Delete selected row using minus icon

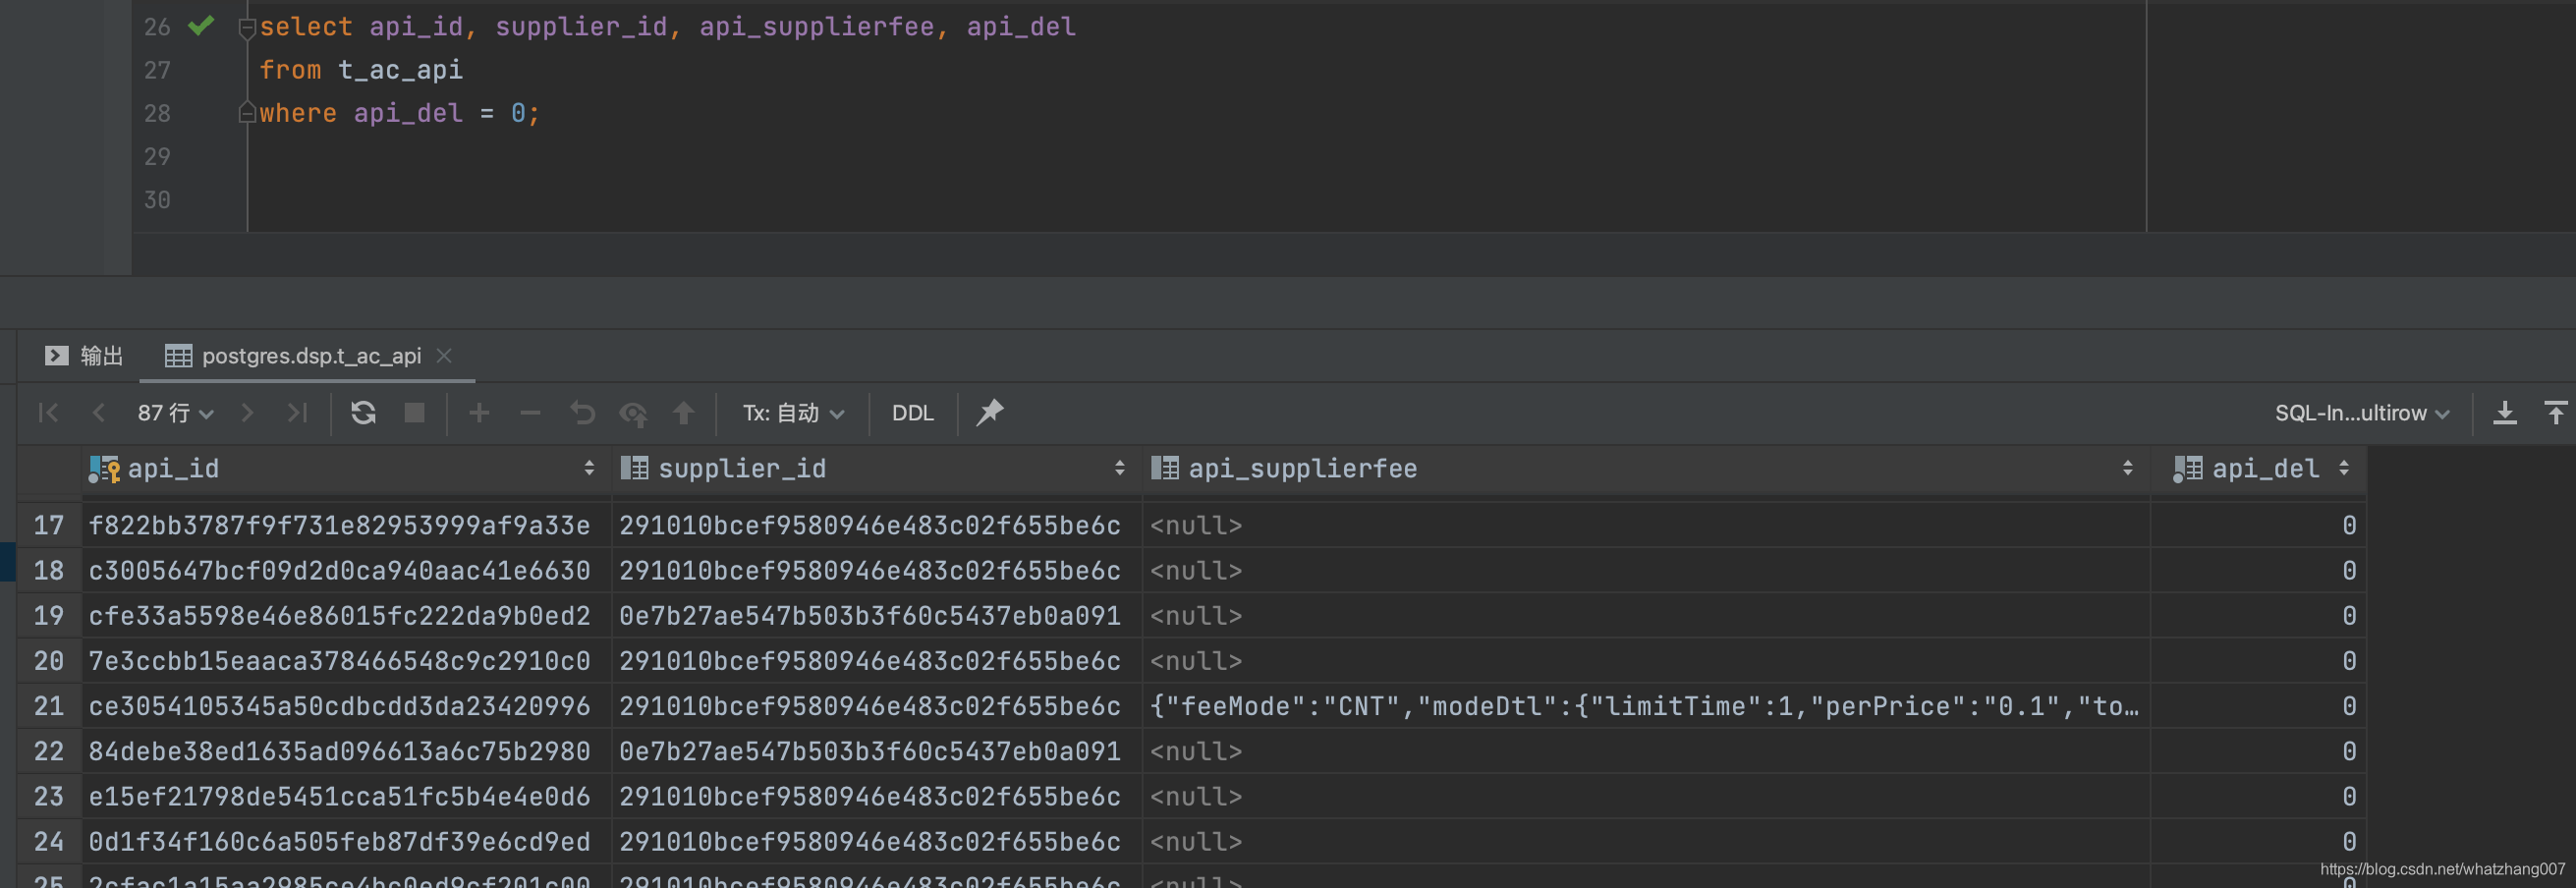[530, 412]
